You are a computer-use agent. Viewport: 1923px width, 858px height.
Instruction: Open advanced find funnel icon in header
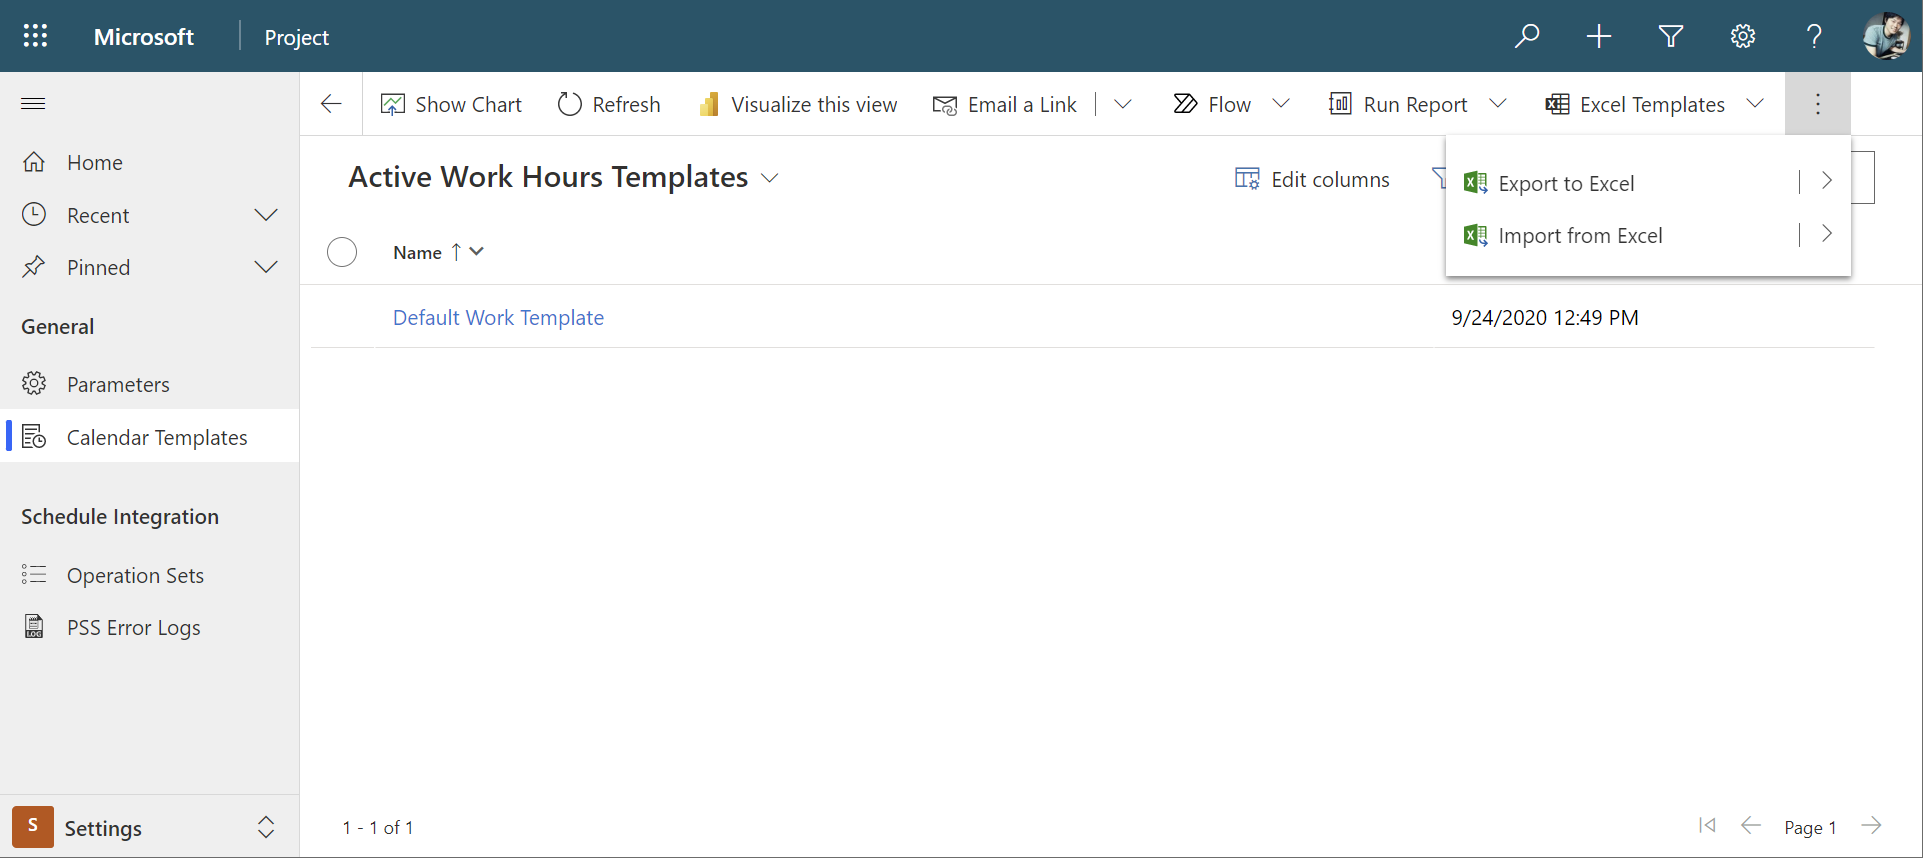pyautogui.click(x=1671, y=36)
